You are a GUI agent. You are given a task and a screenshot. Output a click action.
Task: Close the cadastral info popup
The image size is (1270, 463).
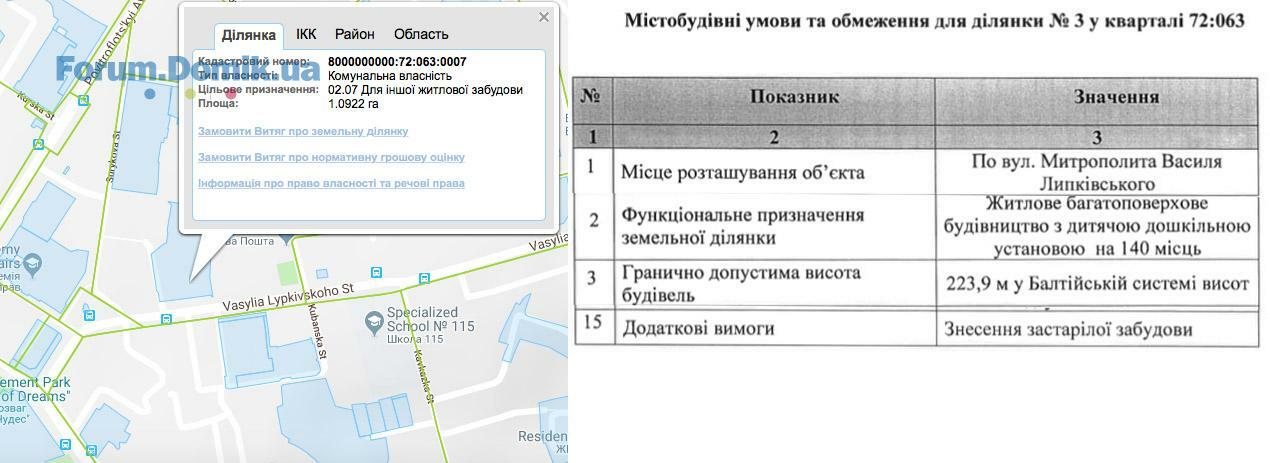click(543, 17)
